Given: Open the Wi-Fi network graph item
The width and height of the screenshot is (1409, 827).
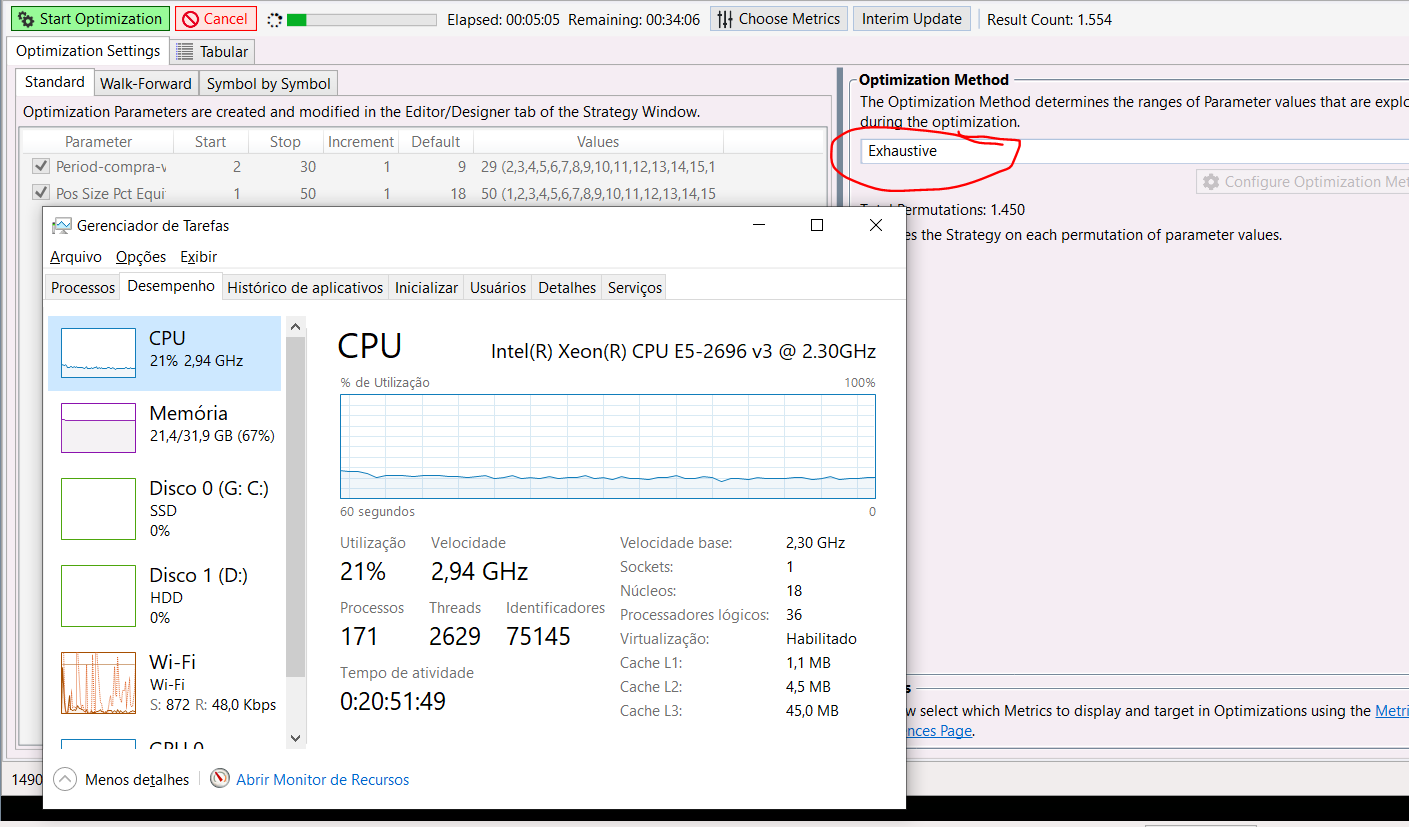Looking at the screenshot, I should (x=98, y=682).
